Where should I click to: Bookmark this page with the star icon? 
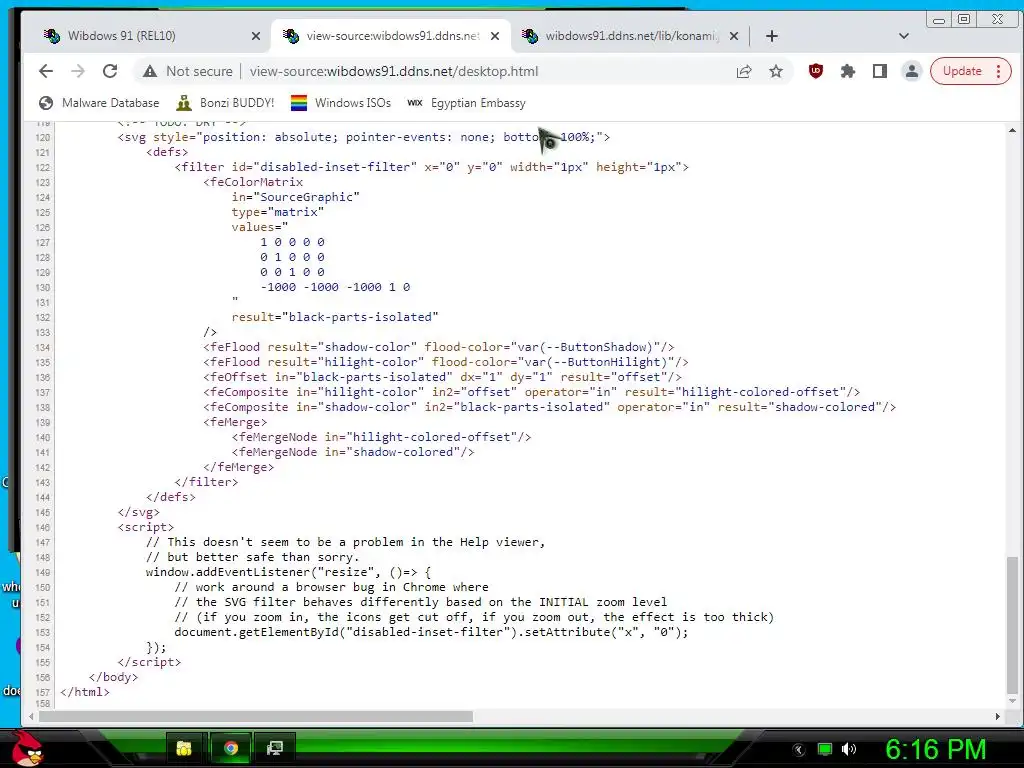[776, 71]
